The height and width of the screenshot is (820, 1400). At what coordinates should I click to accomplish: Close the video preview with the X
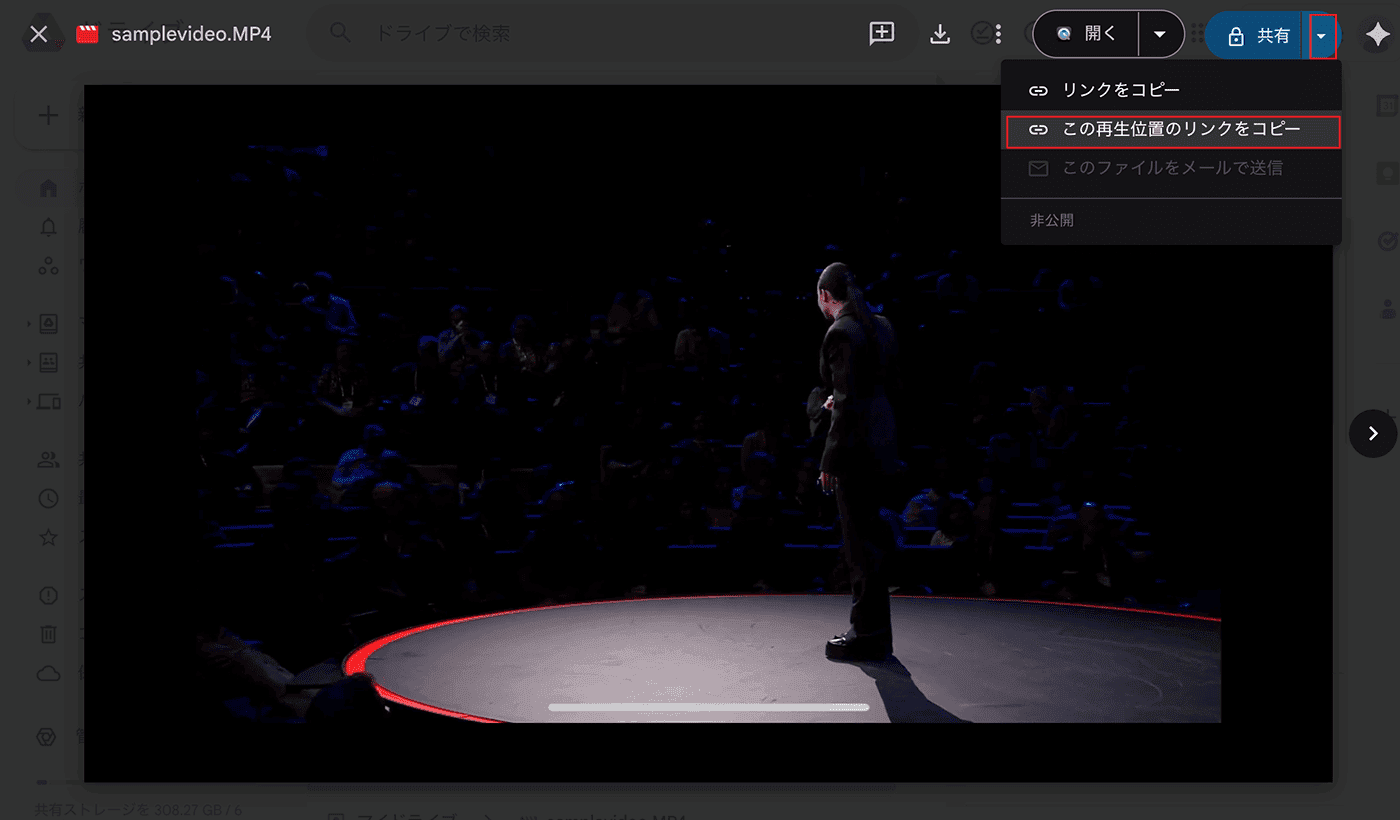38,35
